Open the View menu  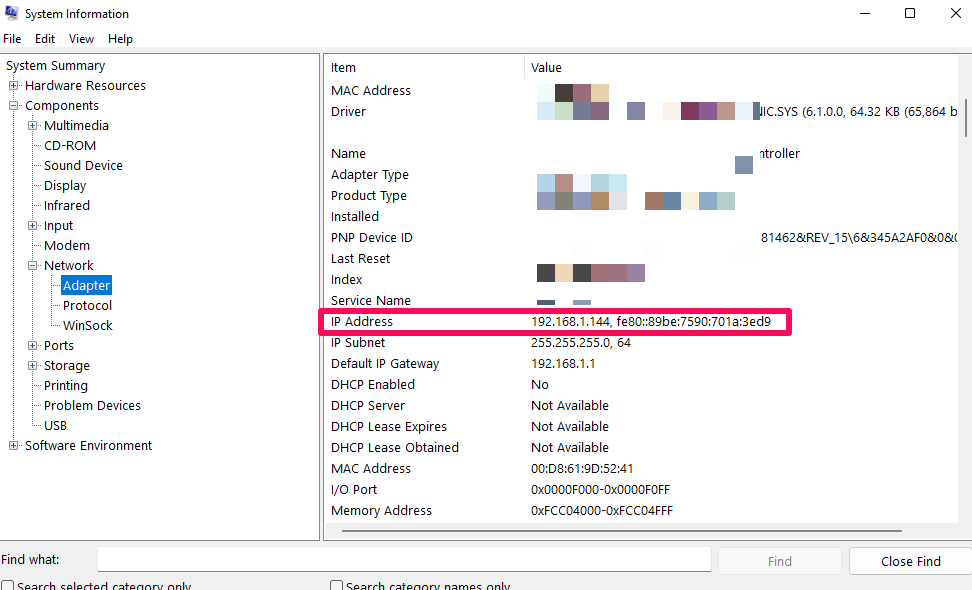81,38
